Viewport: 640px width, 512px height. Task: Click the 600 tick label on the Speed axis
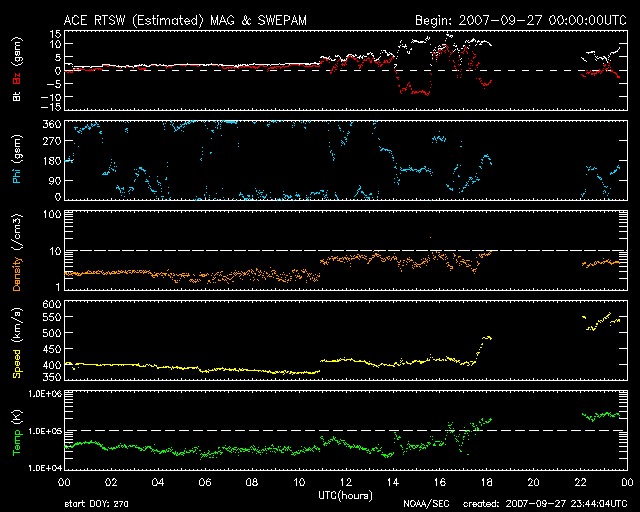[52, 304]
